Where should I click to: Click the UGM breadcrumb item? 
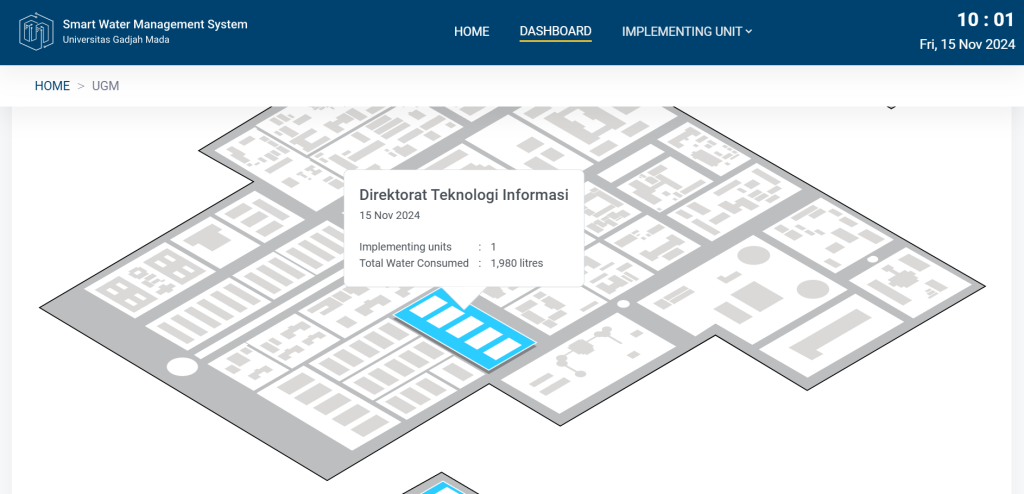(106, 86)
